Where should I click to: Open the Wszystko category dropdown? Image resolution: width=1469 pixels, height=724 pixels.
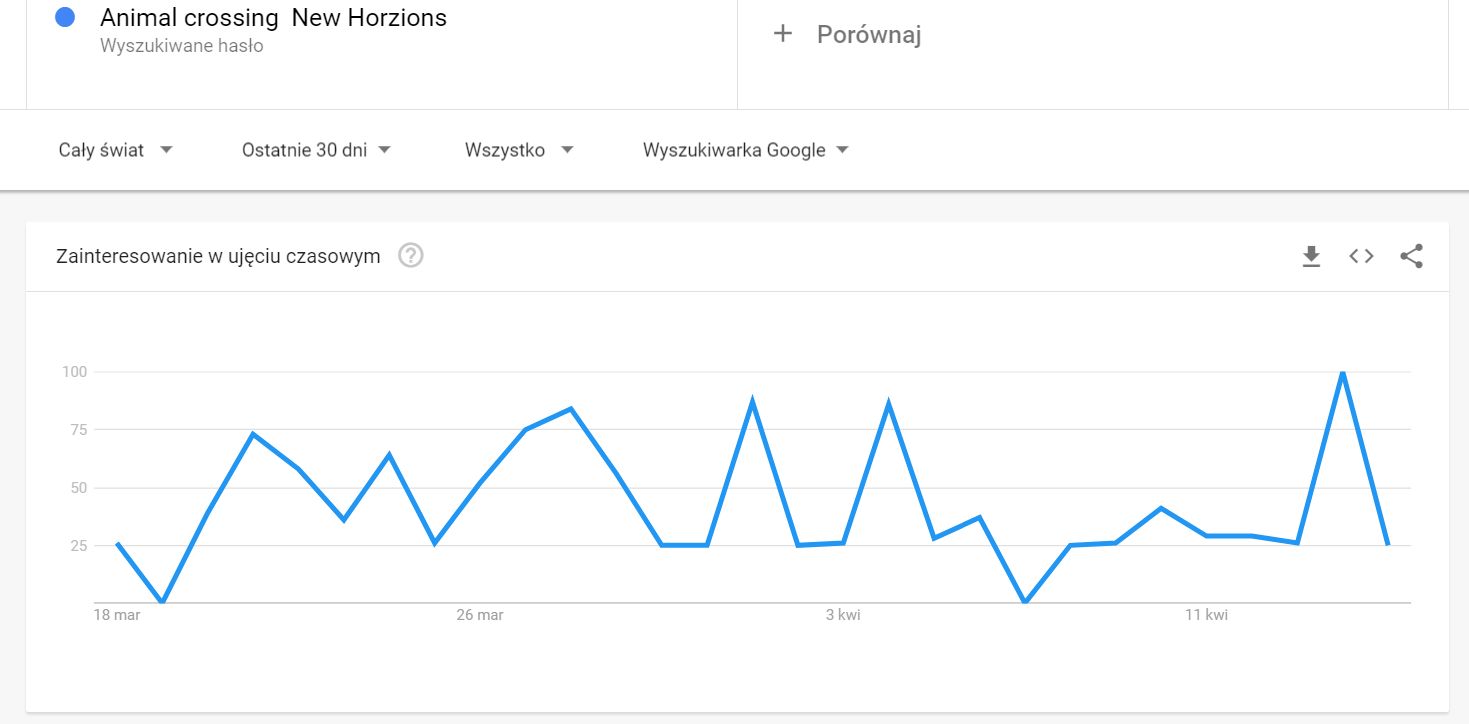[x=519, y=150]
